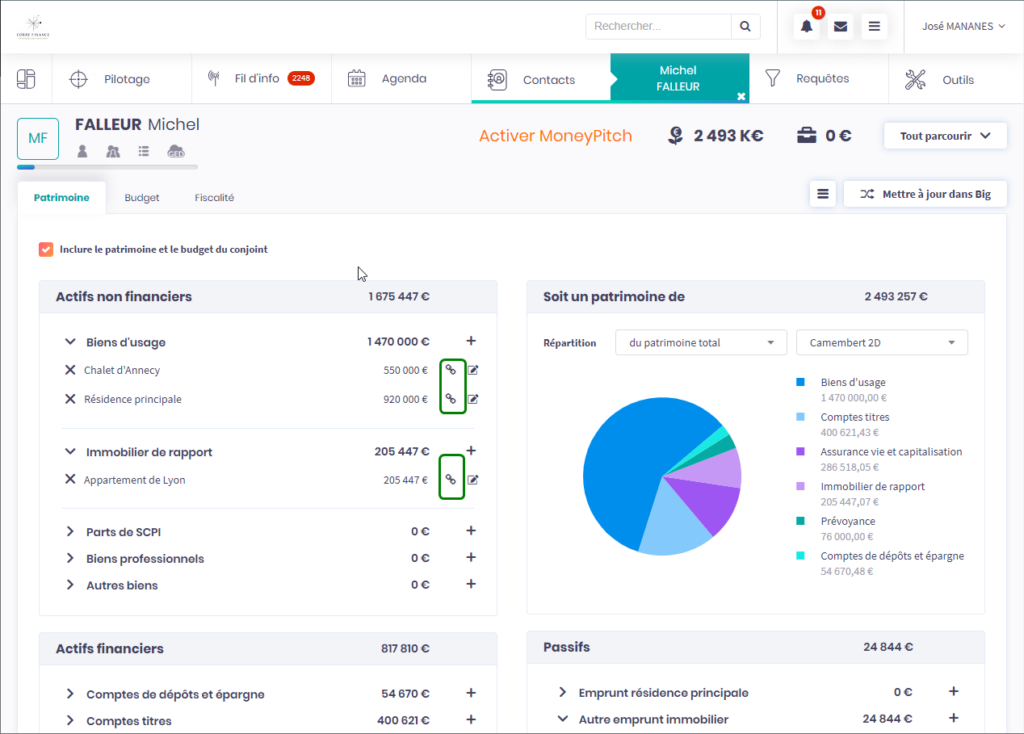Click the link icon for Chalet d'Annecy
This screenshot has width=1024, height=734.
451,370
